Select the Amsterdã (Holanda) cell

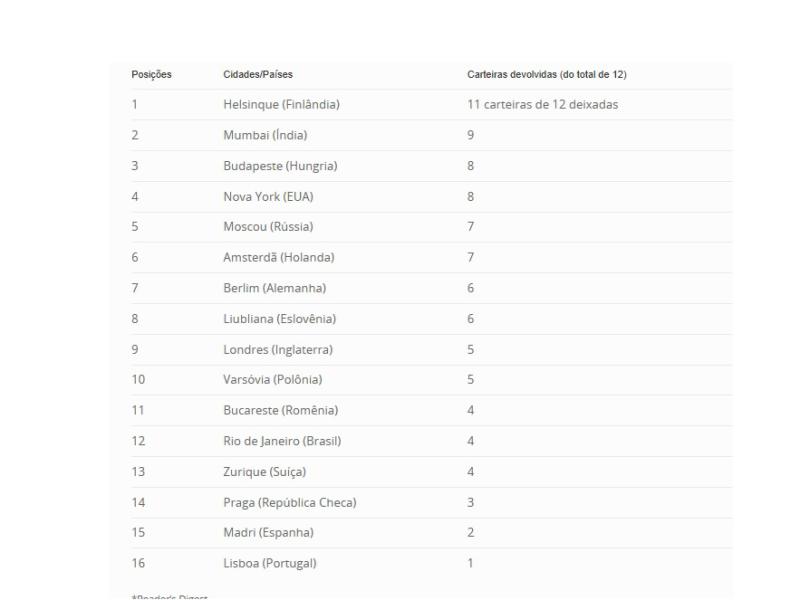click(x=278, y=257)
